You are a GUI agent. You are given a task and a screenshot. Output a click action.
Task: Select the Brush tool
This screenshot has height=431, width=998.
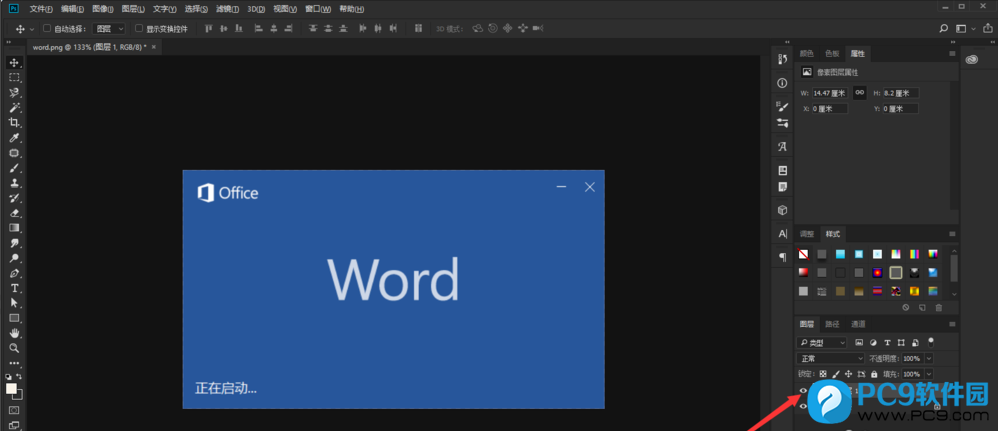click(13, 169)
